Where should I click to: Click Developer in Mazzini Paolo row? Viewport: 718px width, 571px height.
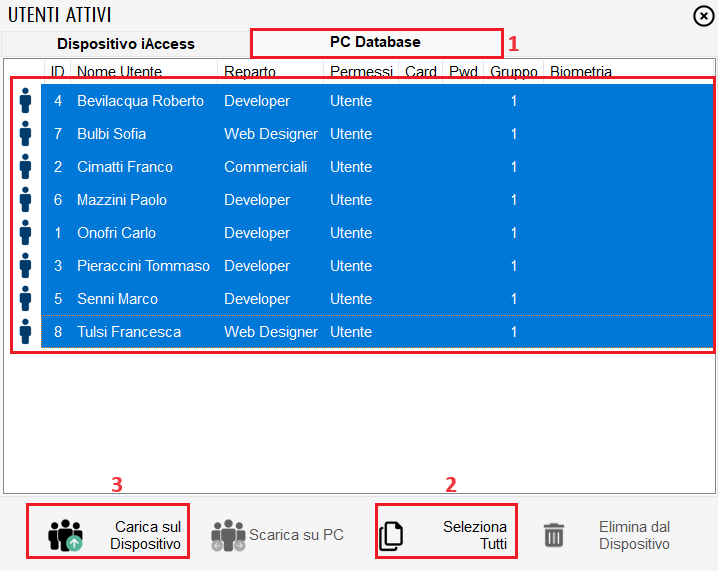point(257,200)
